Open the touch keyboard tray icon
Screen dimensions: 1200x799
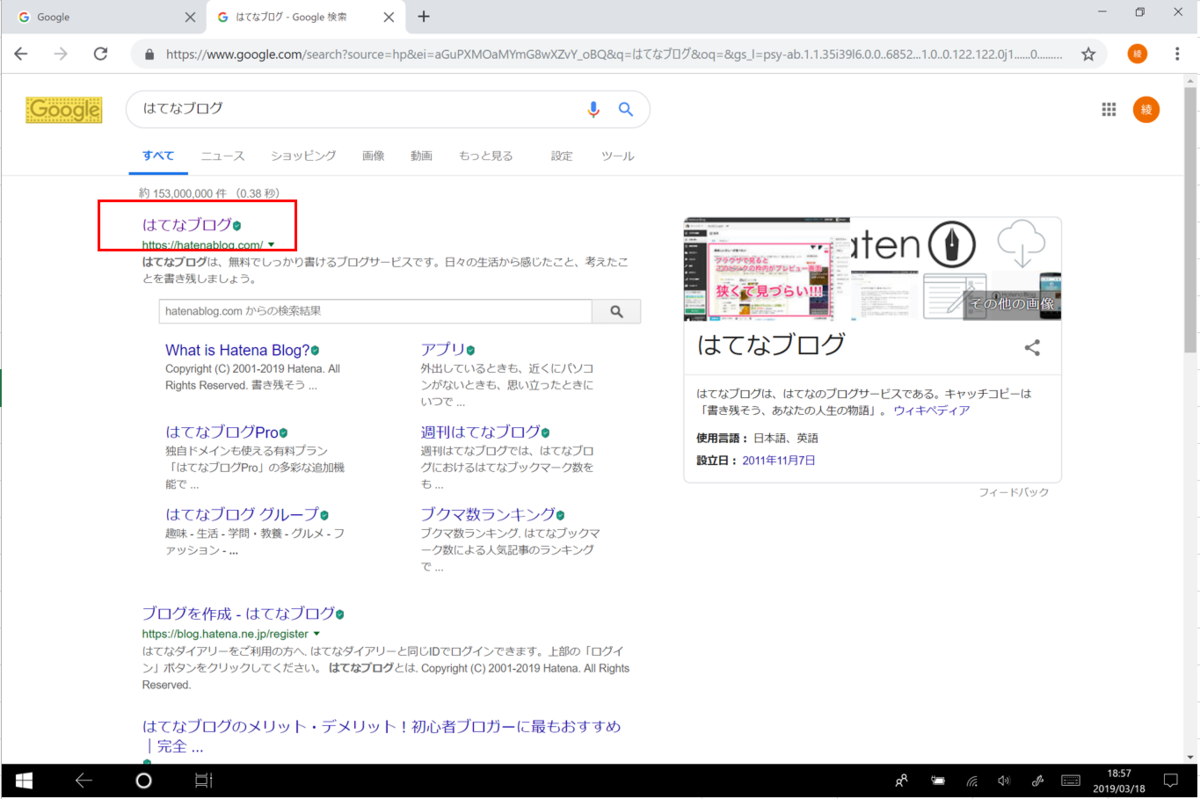1070,781
